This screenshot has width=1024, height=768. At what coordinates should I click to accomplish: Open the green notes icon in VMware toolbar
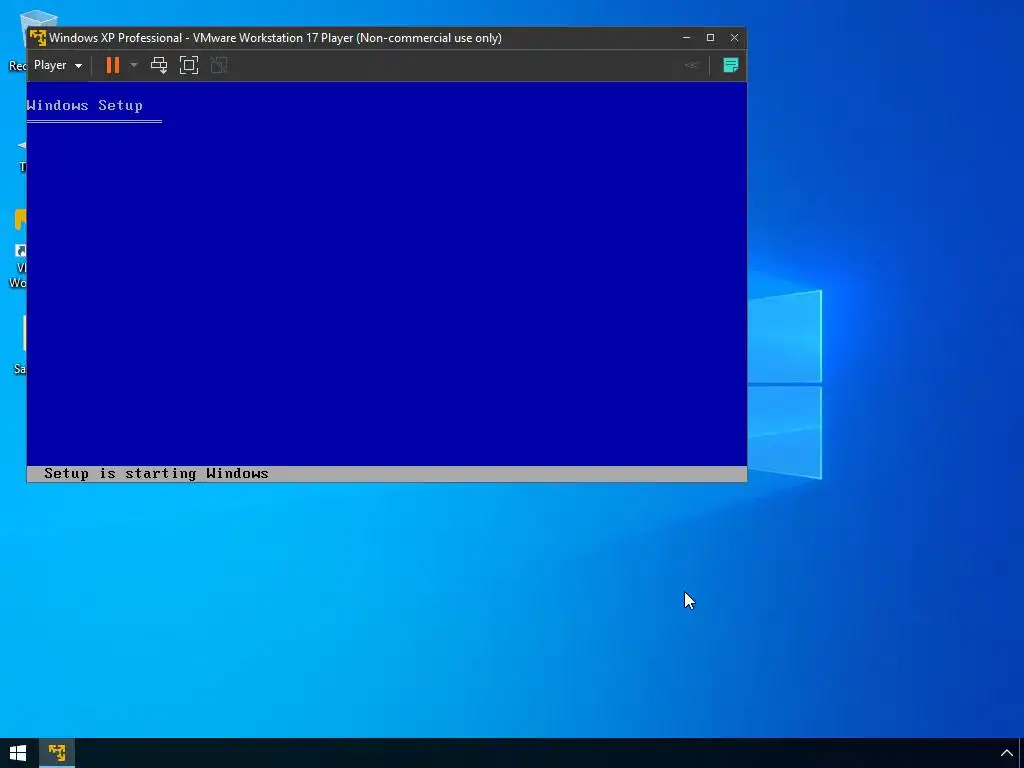(x=731, y=65)
